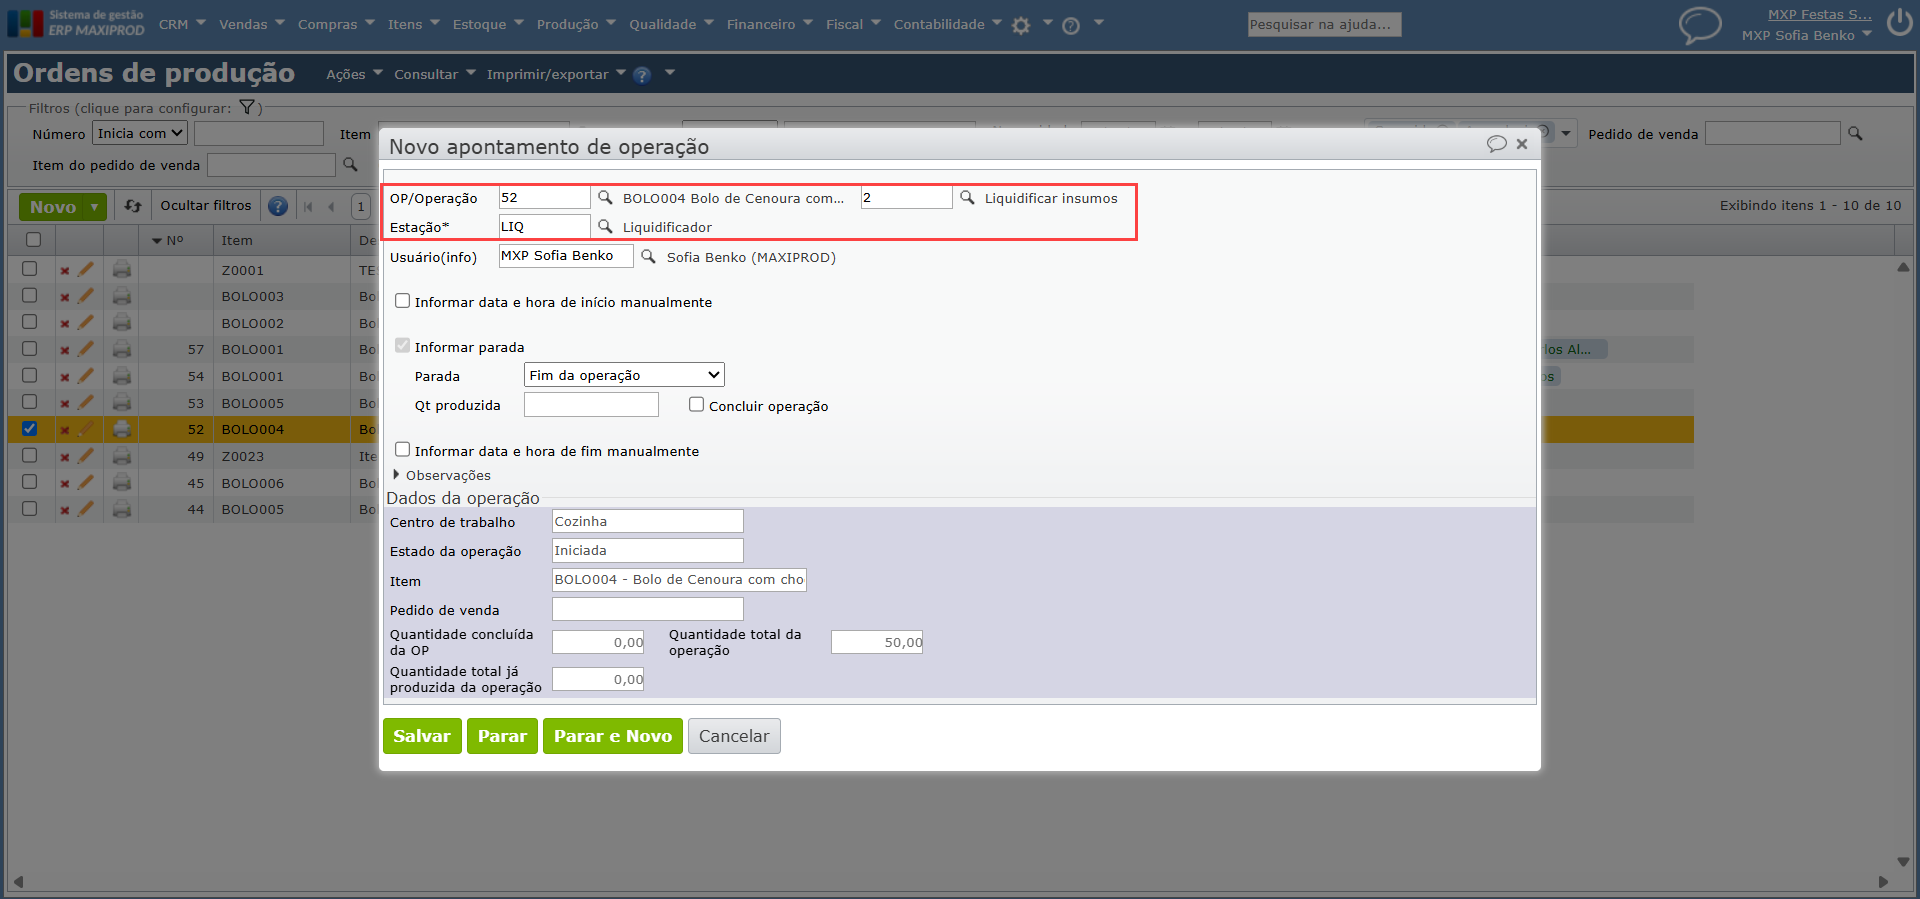Edit order 45 pencil icon

86,482
